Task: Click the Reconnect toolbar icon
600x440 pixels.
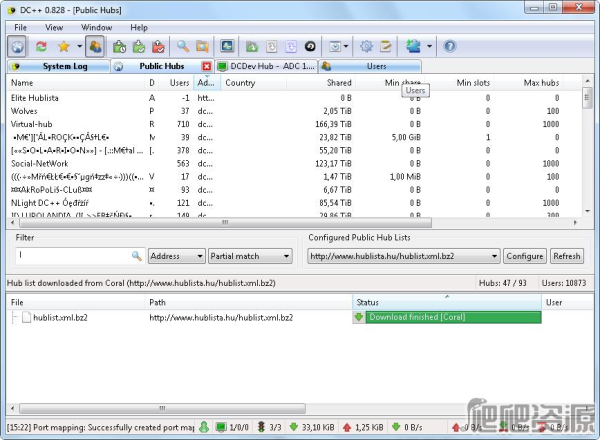Action: click(x=41, y=46)
